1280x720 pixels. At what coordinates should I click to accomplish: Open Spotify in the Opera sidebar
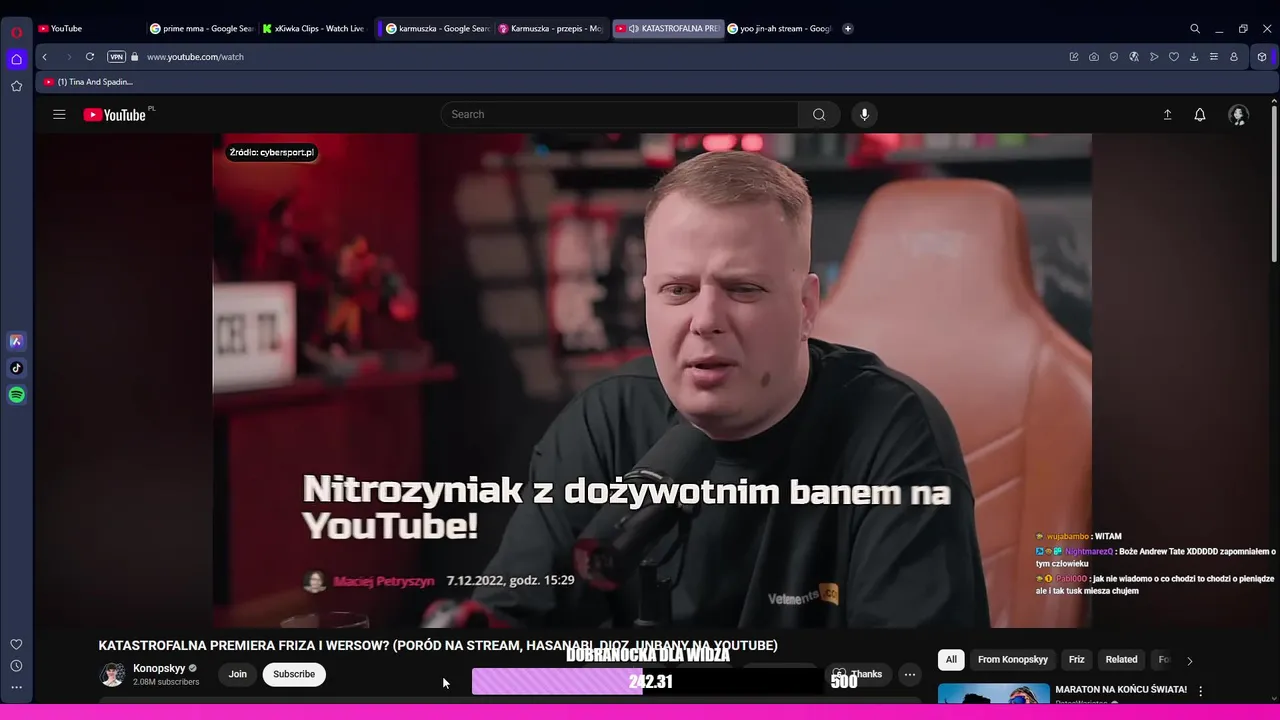pos(16,395)
